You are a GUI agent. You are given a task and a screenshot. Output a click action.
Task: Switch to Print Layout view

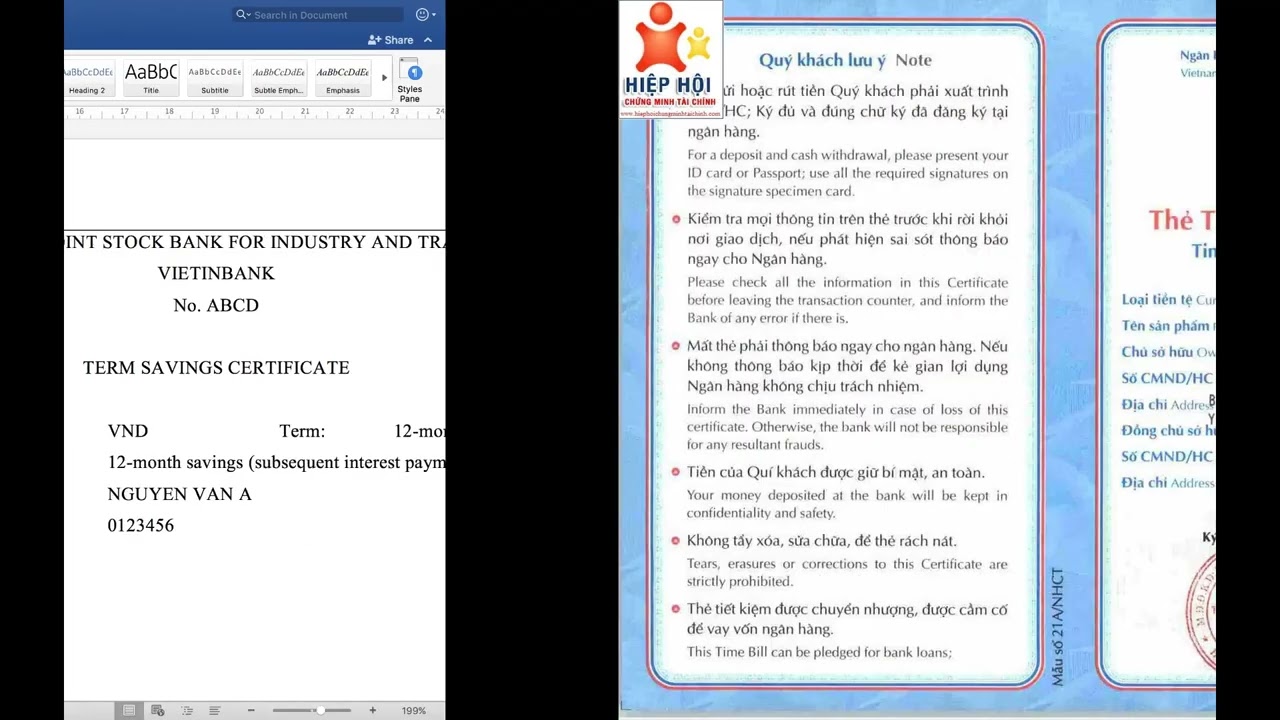(129, 710)
